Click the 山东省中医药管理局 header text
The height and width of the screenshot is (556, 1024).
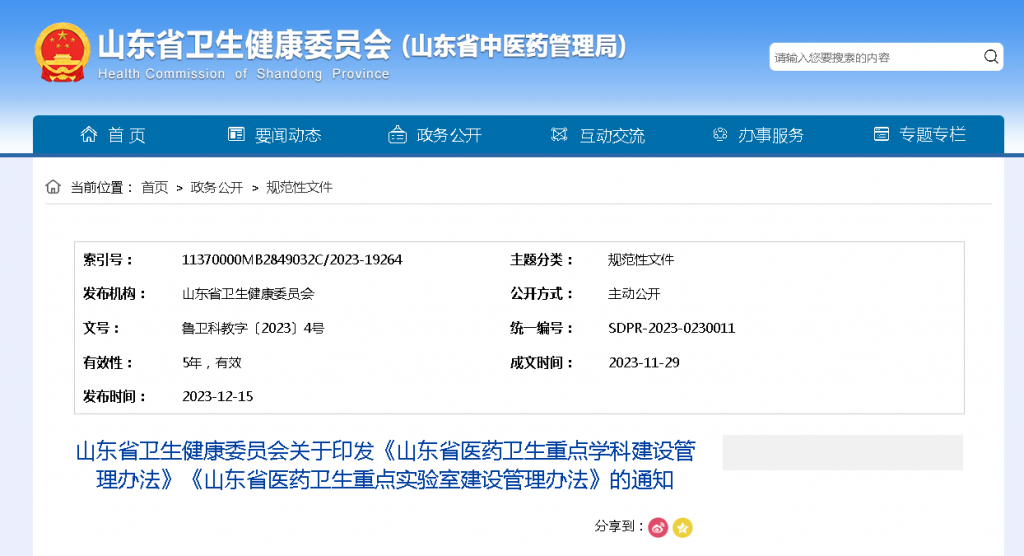click(514, 46)
